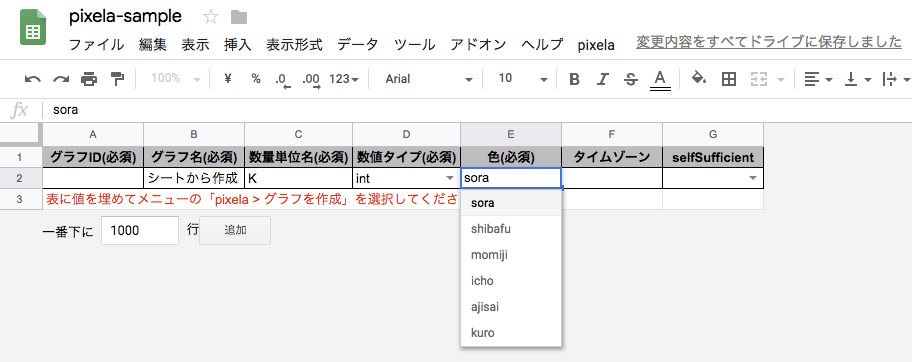The height and width of the screenshot is (362, 912).
Task: Click the select-all corner box
Action: (x=21, y=135)
